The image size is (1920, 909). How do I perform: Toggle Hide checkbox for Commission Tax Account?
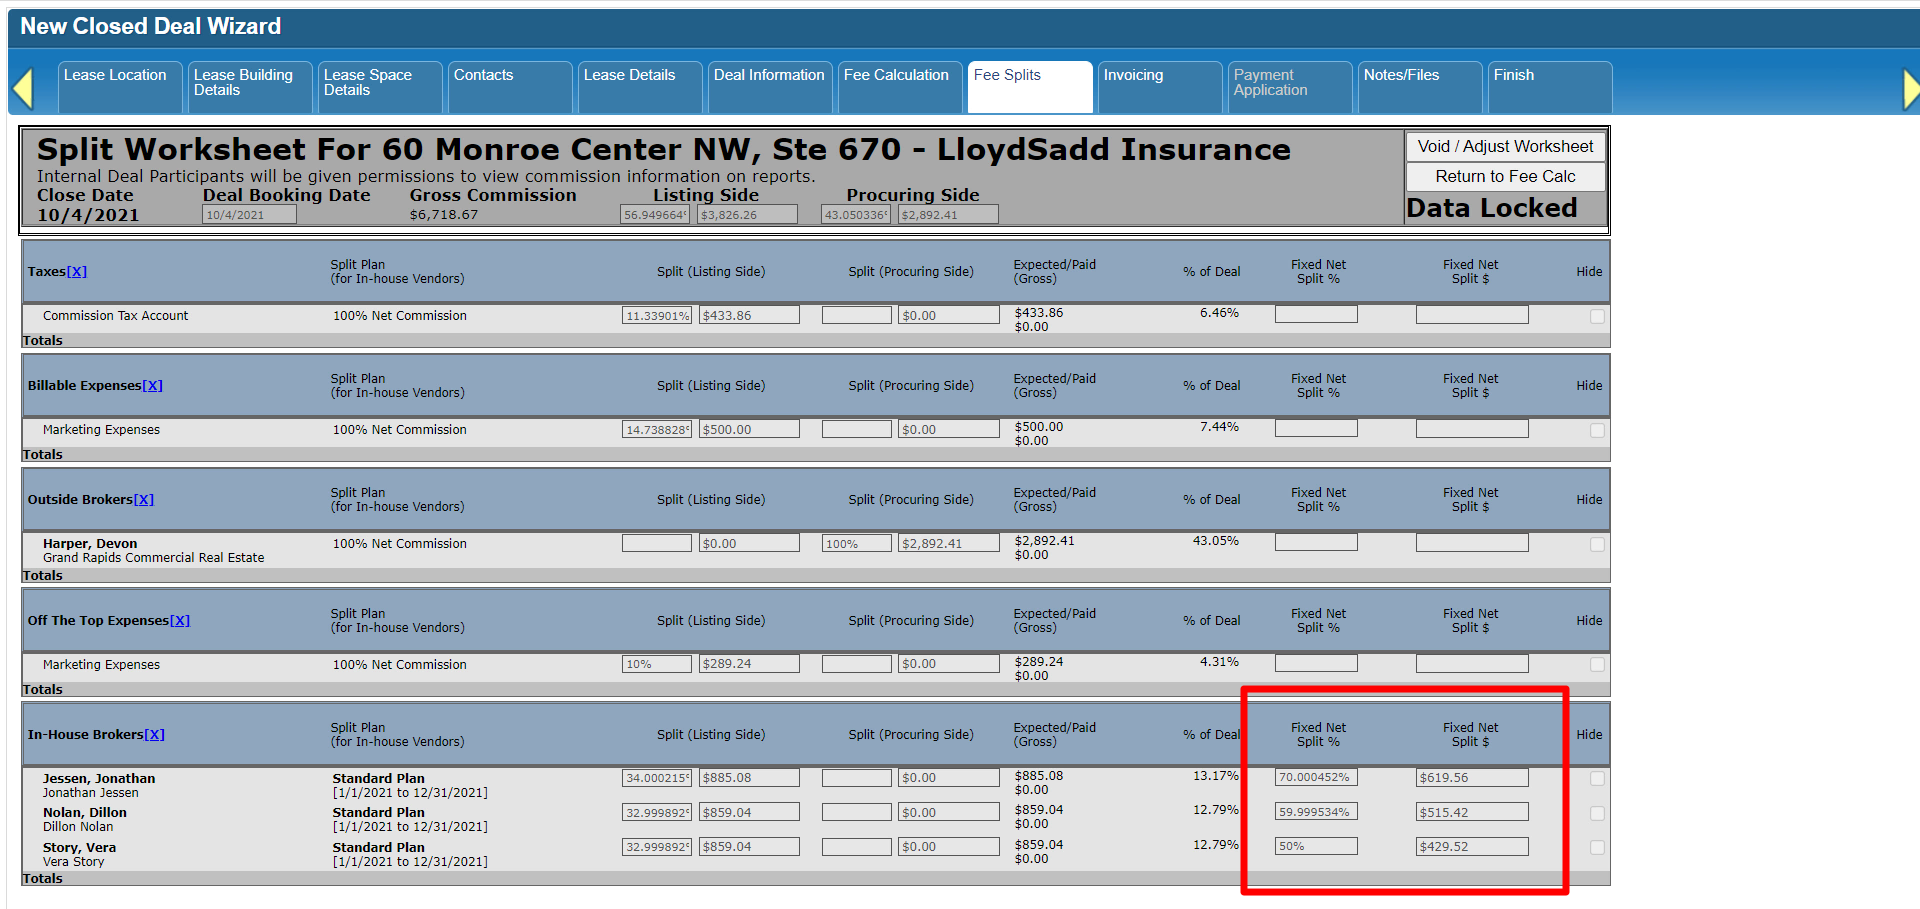pos(1597,317)
